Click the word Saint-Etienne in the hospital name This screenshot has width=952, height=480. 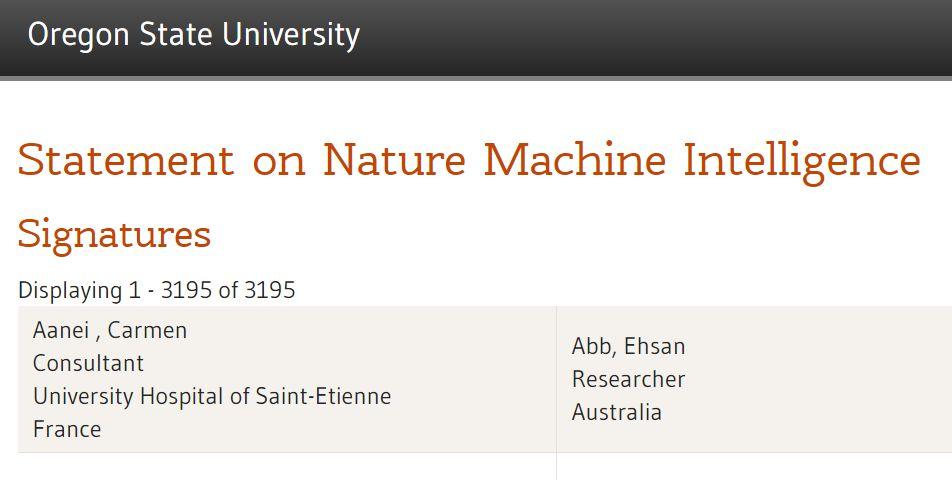coord(323,396)
